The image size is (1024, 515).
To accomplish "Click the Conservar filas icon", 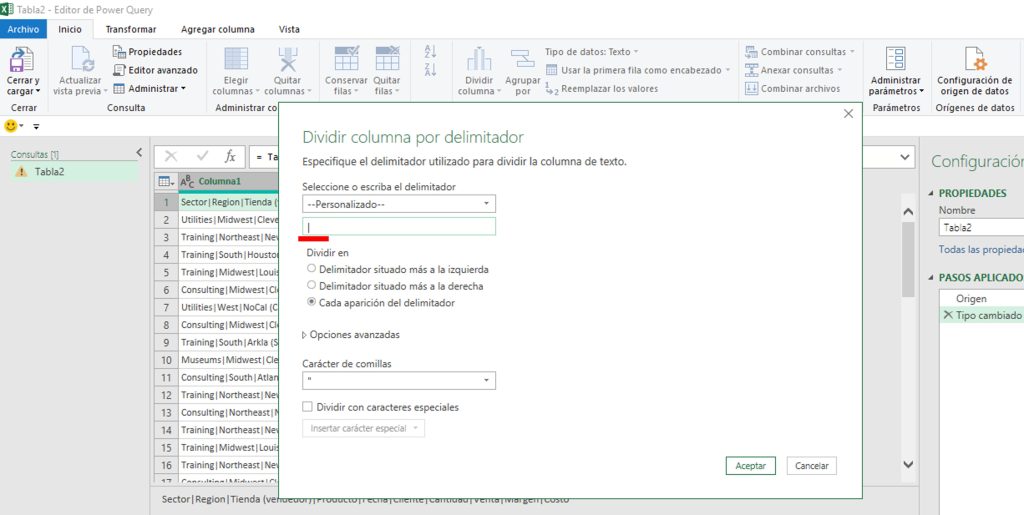I will click(x=347, y=59).
